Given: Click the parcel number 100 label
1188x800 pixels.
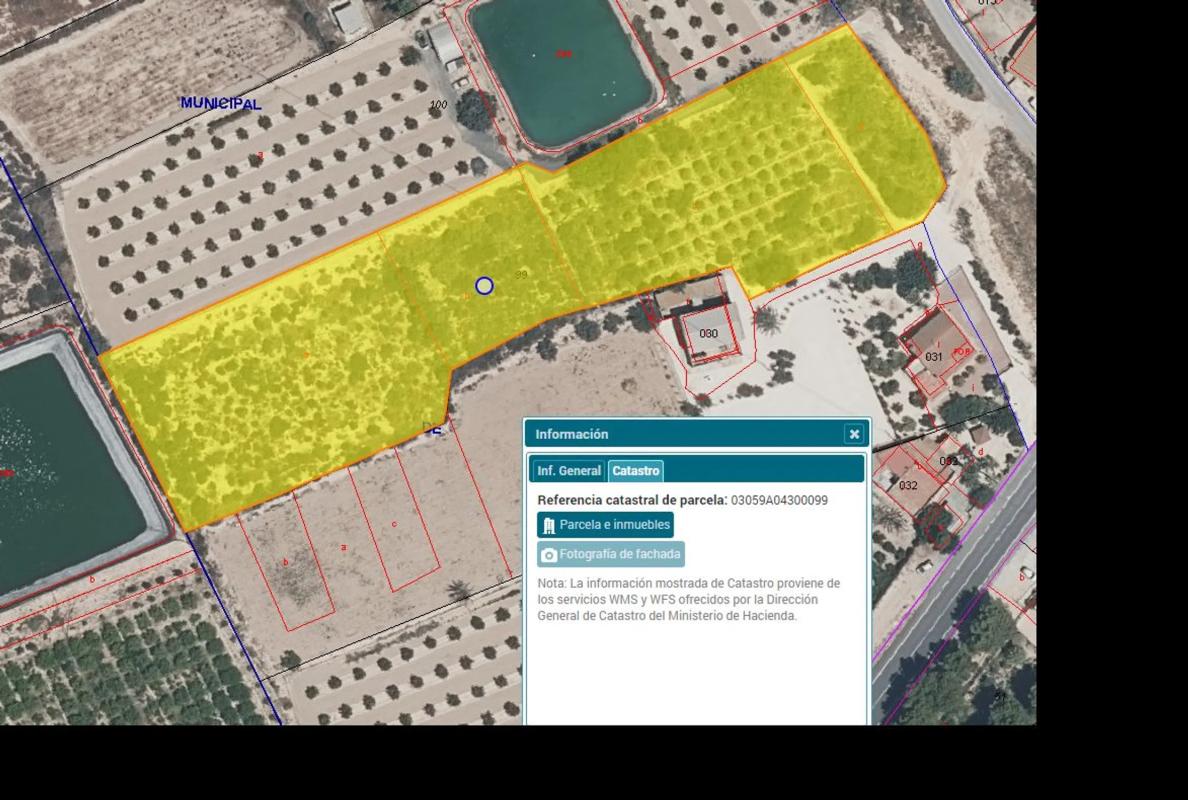Looking at the screenshot, I should click(x=438, y=105).
